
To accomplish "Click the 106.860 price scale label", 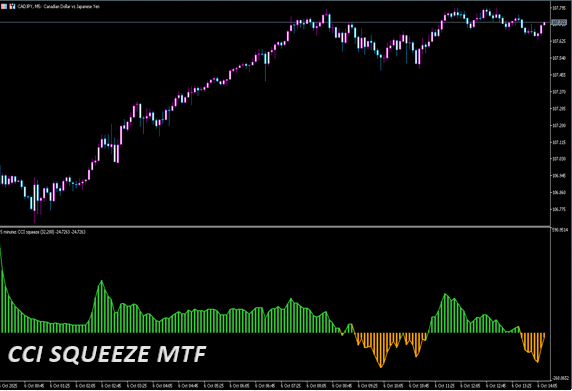I will tap(559, 193).
